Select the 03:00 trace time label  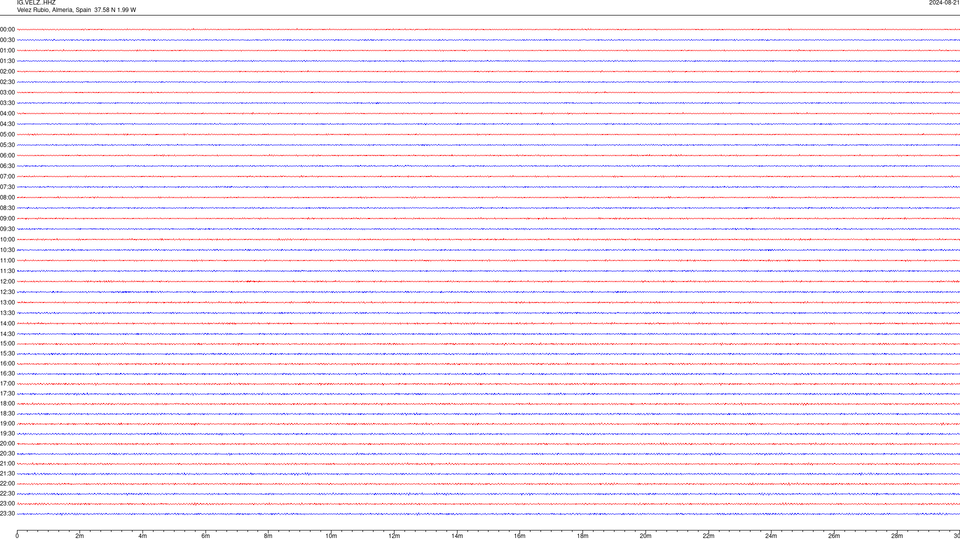coord(7,92)
